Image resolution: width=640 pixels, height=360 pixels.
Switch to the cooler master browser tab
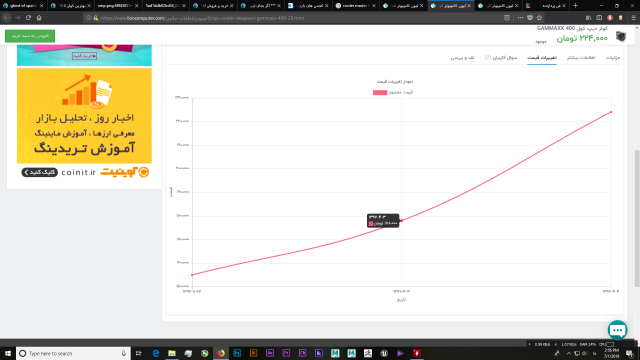tap(355, 6)
